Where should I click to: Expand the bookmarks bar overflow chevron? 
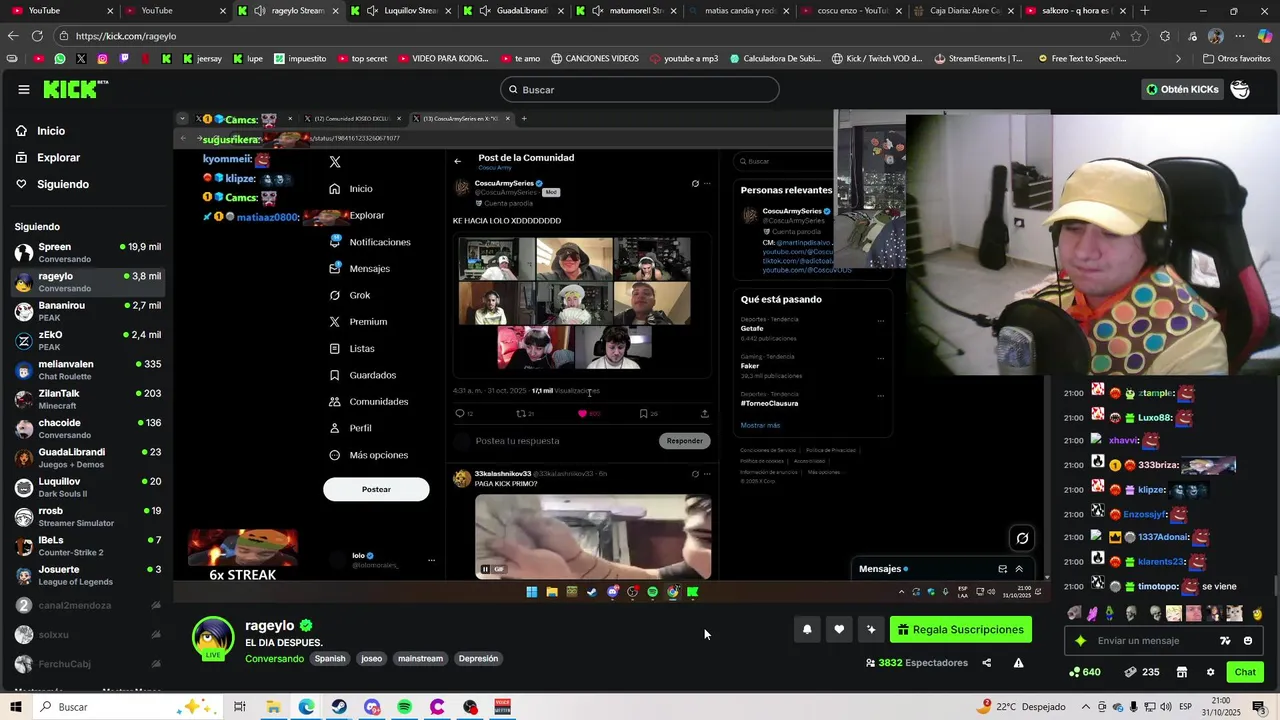pyautogui.click(x=1178, y=59)
